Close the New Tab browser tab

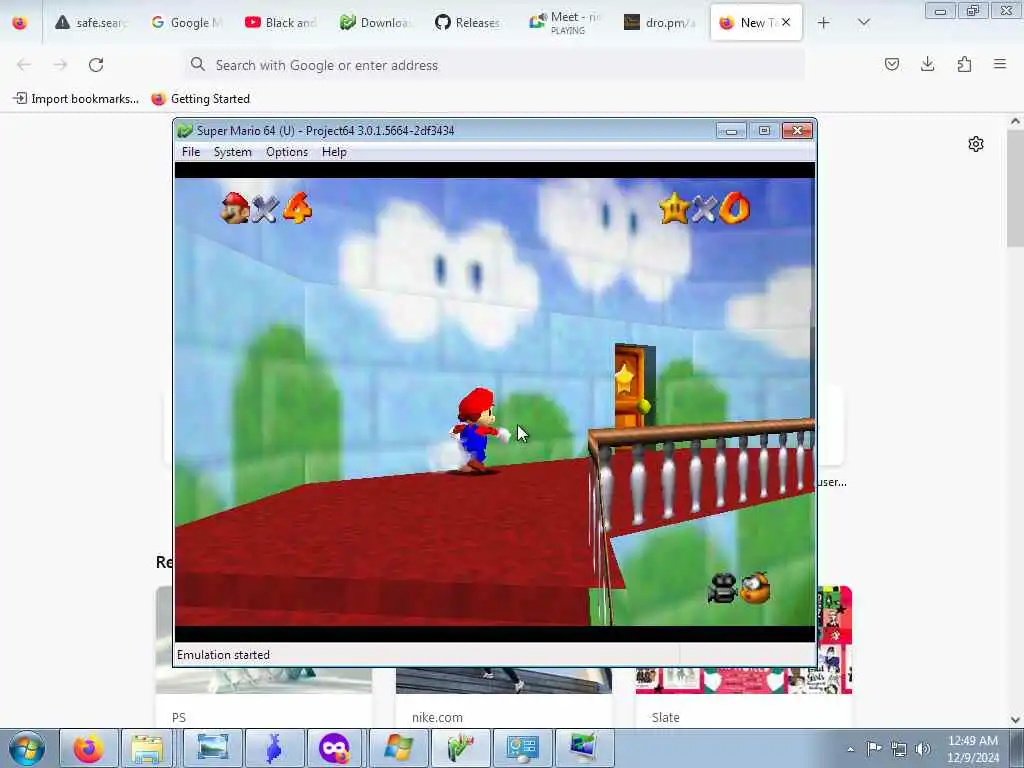(x=786, y=22)
